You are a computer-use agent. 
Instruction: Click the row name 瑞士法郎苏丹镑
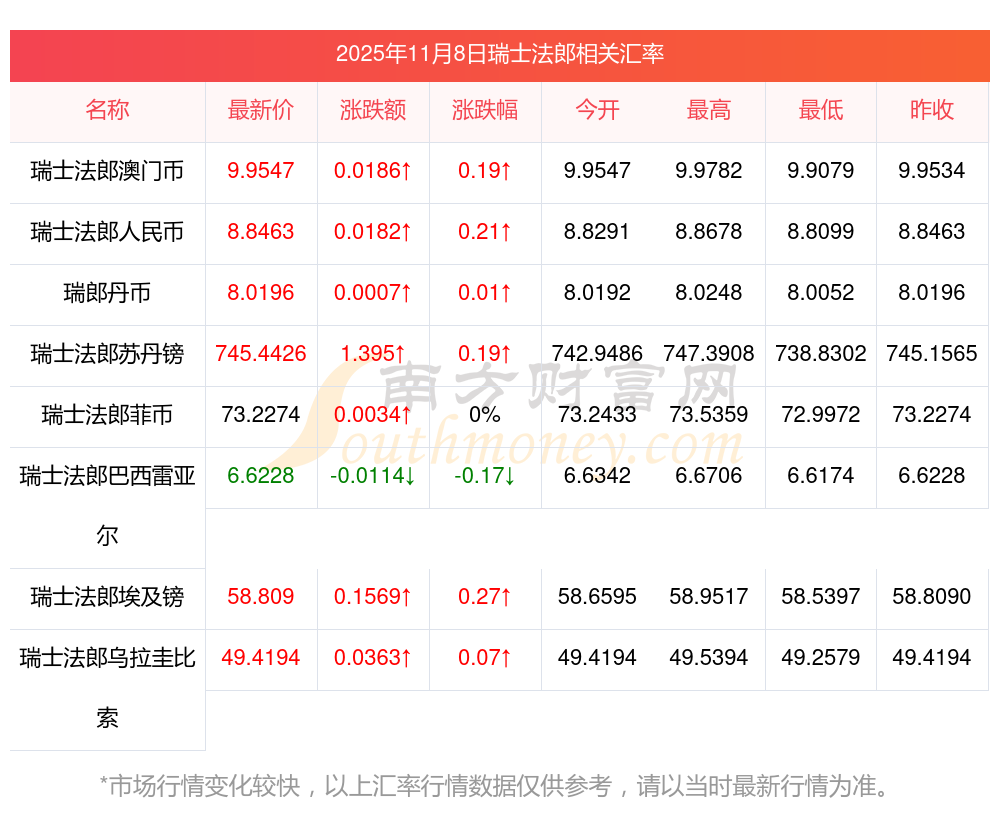[107, 353]
